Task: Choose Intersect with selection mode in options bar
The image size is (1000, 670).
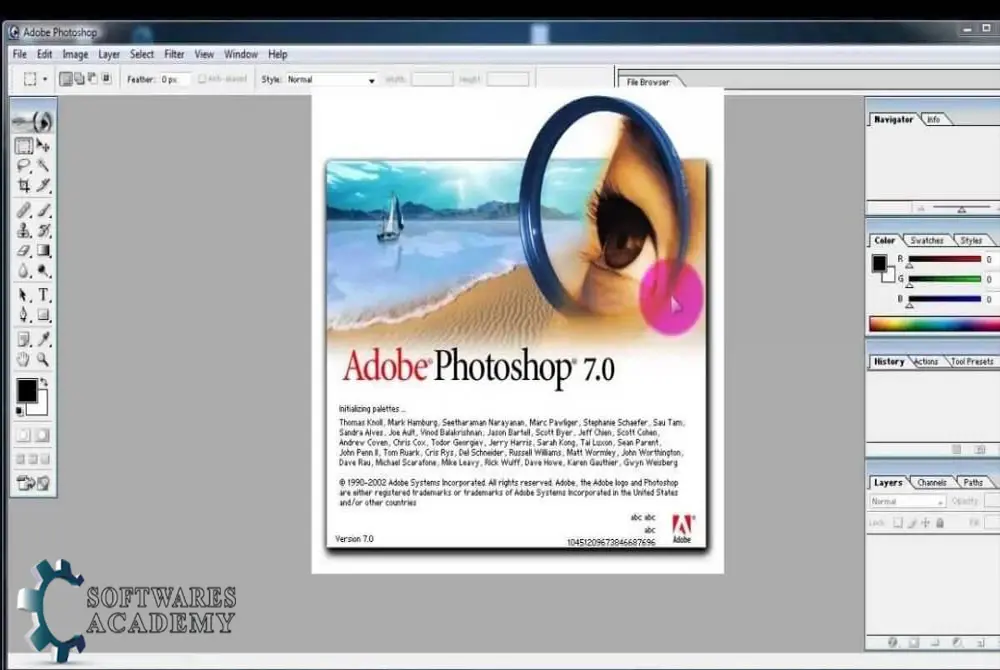Action: pos(107,78)
